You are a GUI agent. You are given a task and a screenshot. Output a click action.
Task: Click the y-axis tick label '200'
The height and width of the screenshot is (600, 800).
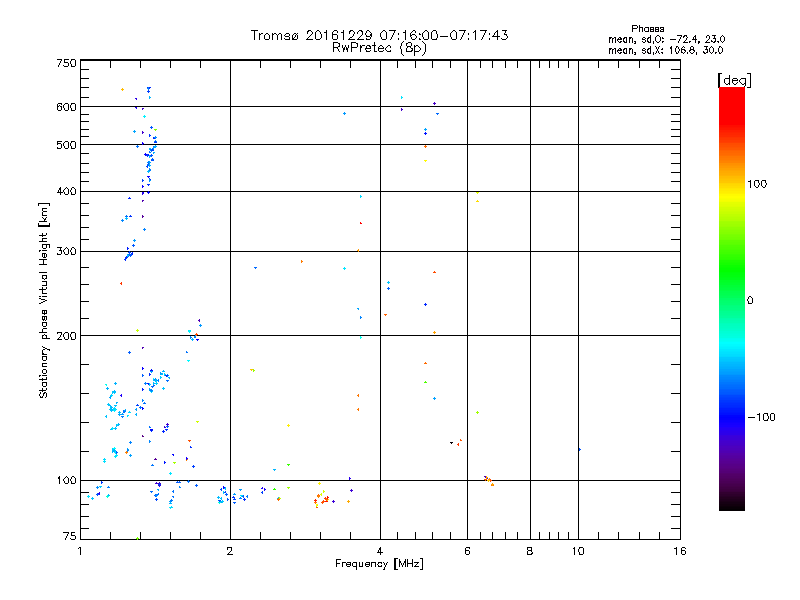pos(67,336)
